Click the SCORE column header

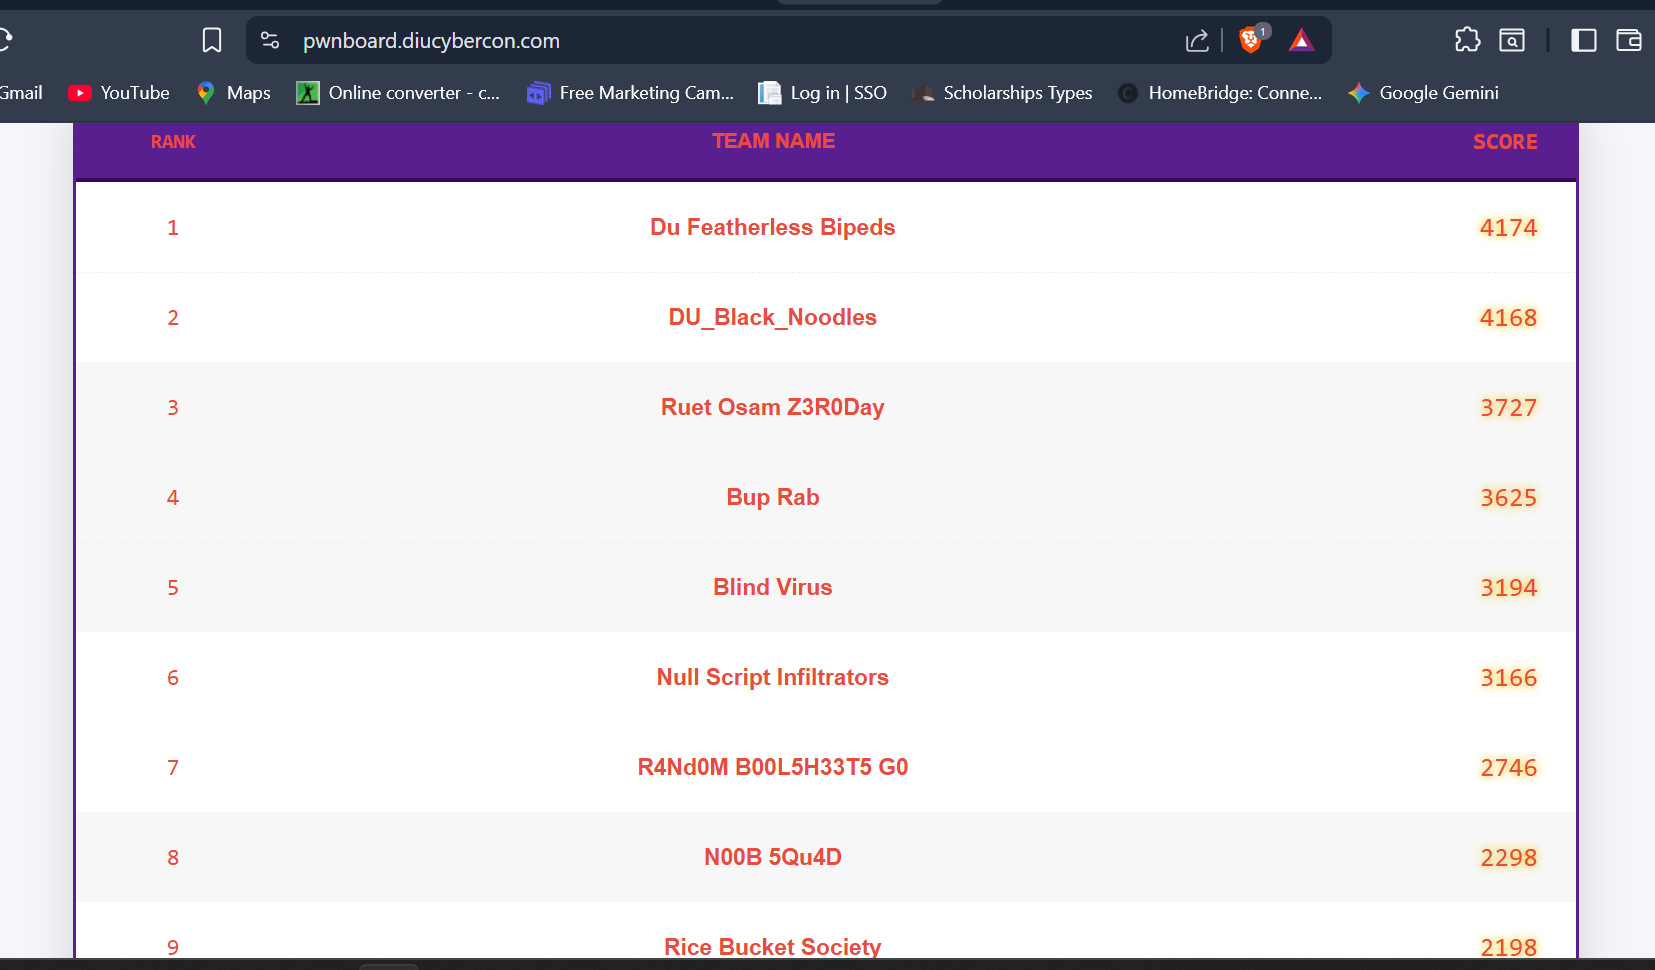1504,142
